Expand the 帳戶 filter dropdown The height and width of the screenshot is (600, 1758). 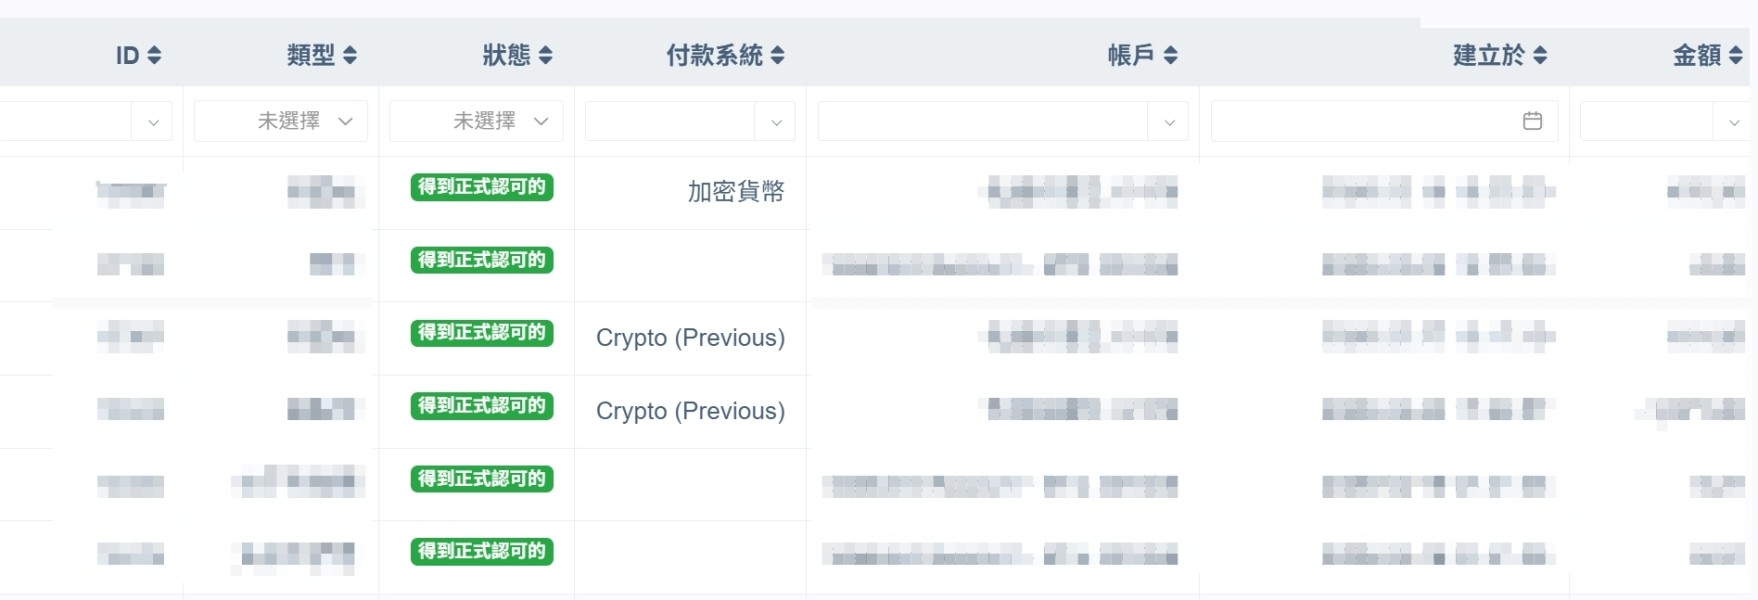(x=1169, y=122)
